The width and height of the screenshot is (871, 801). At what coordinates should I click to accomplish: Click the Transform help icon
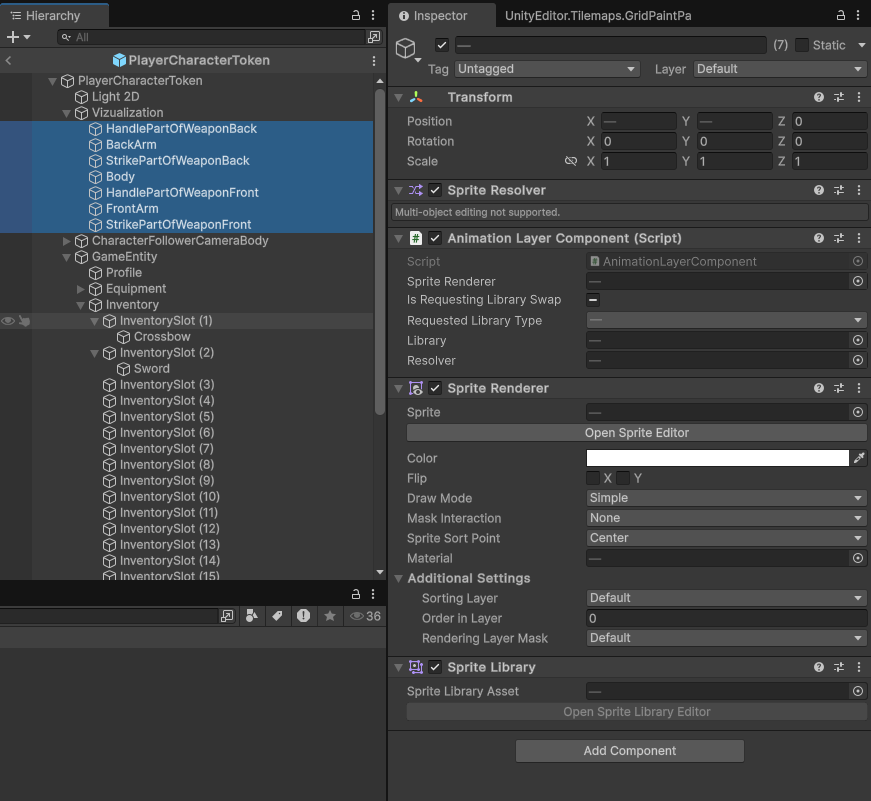click(x=818, y=97)
